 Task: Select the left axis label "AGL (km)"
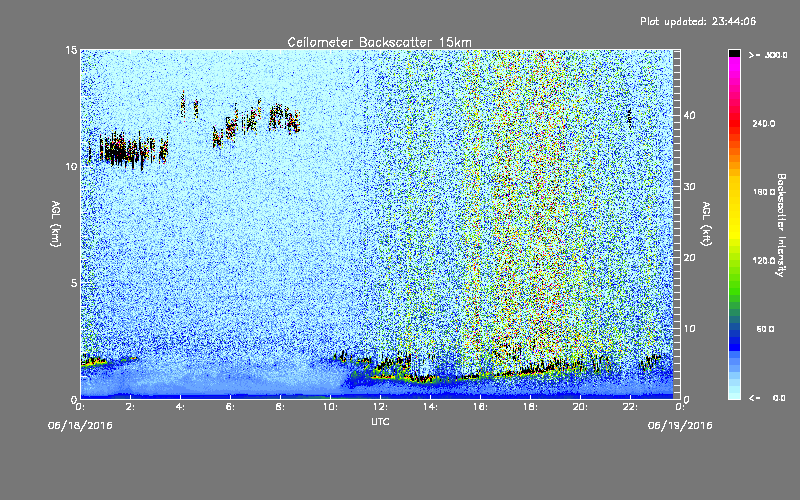(56, 224)
